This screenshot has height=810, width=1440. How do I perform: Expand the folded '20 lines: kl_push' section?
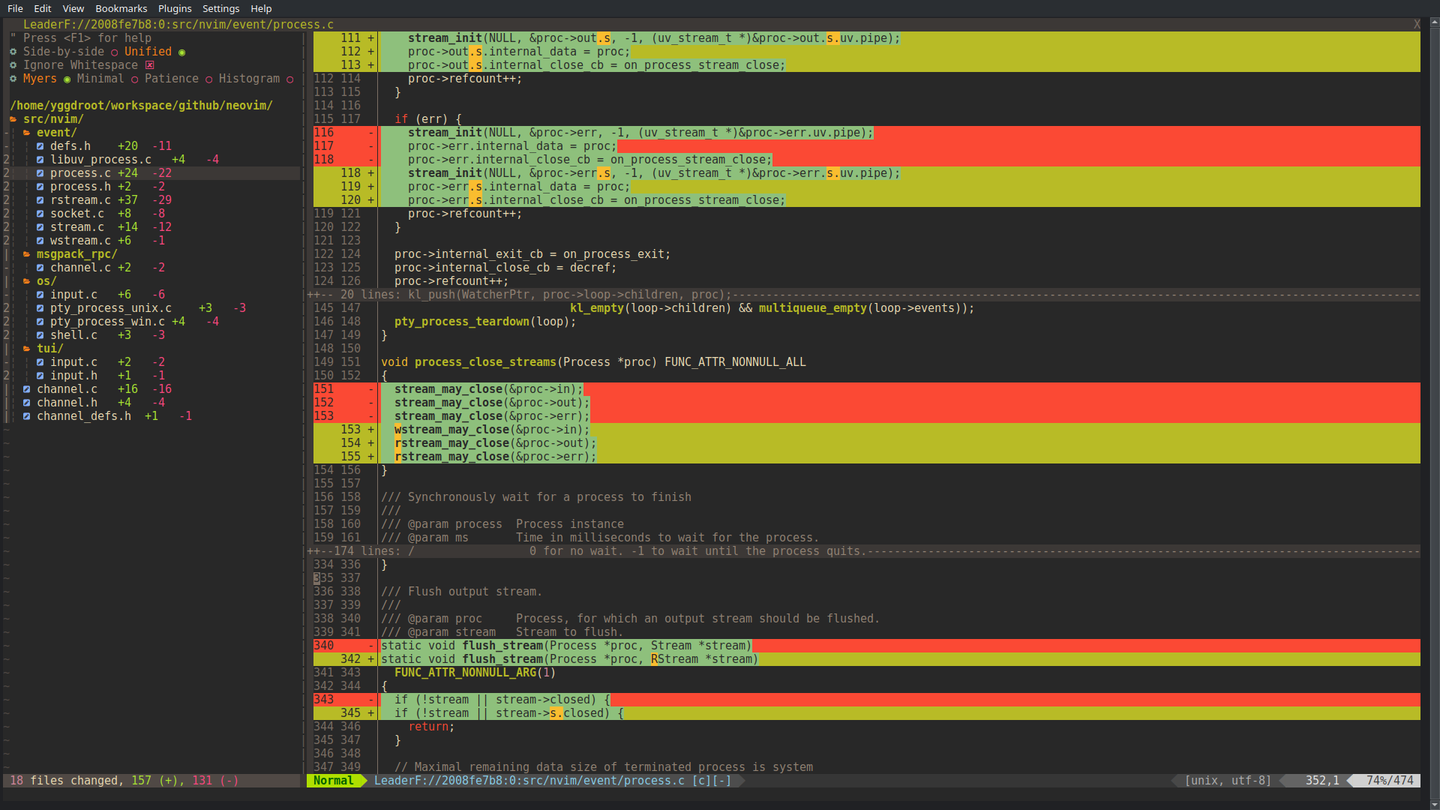click(x=864, y=295)
